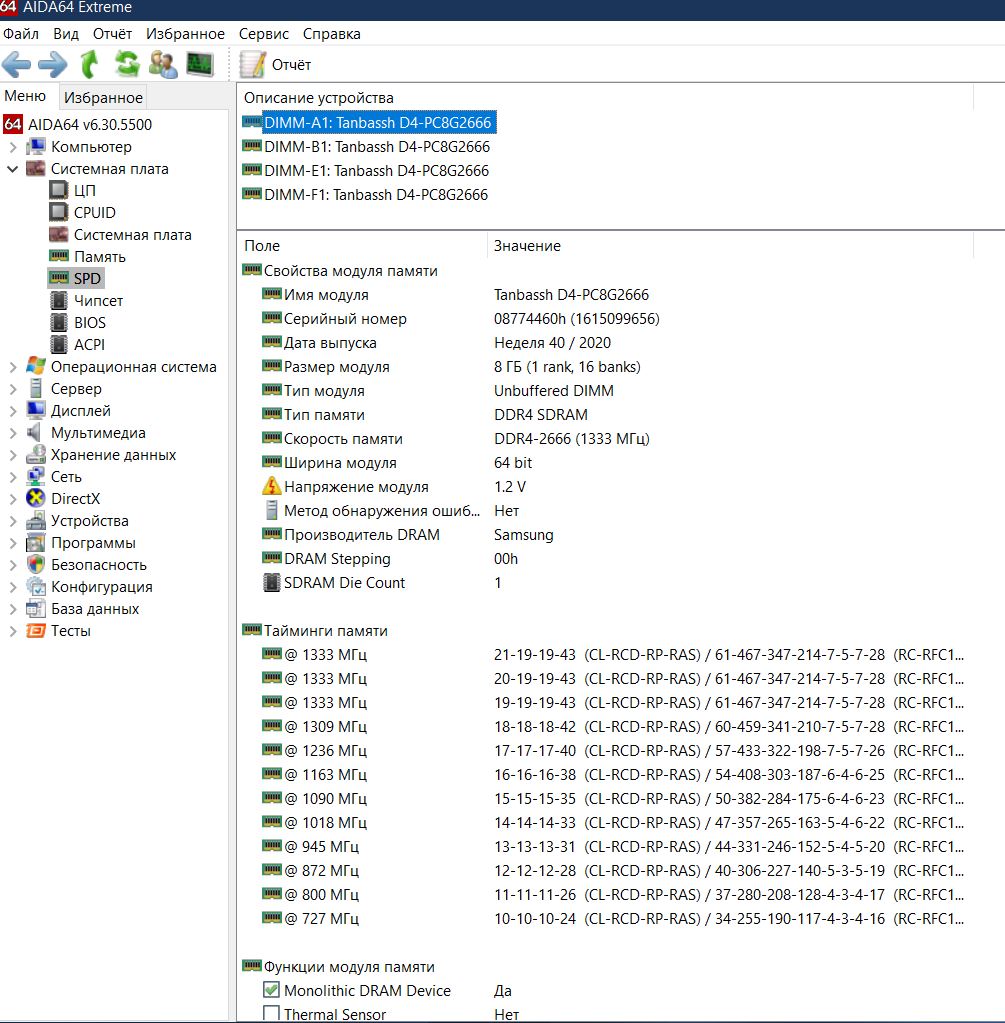This screenshot has width=1005, height=1023.
Task: Open the Справка menu
Action: tap(332, 34)
